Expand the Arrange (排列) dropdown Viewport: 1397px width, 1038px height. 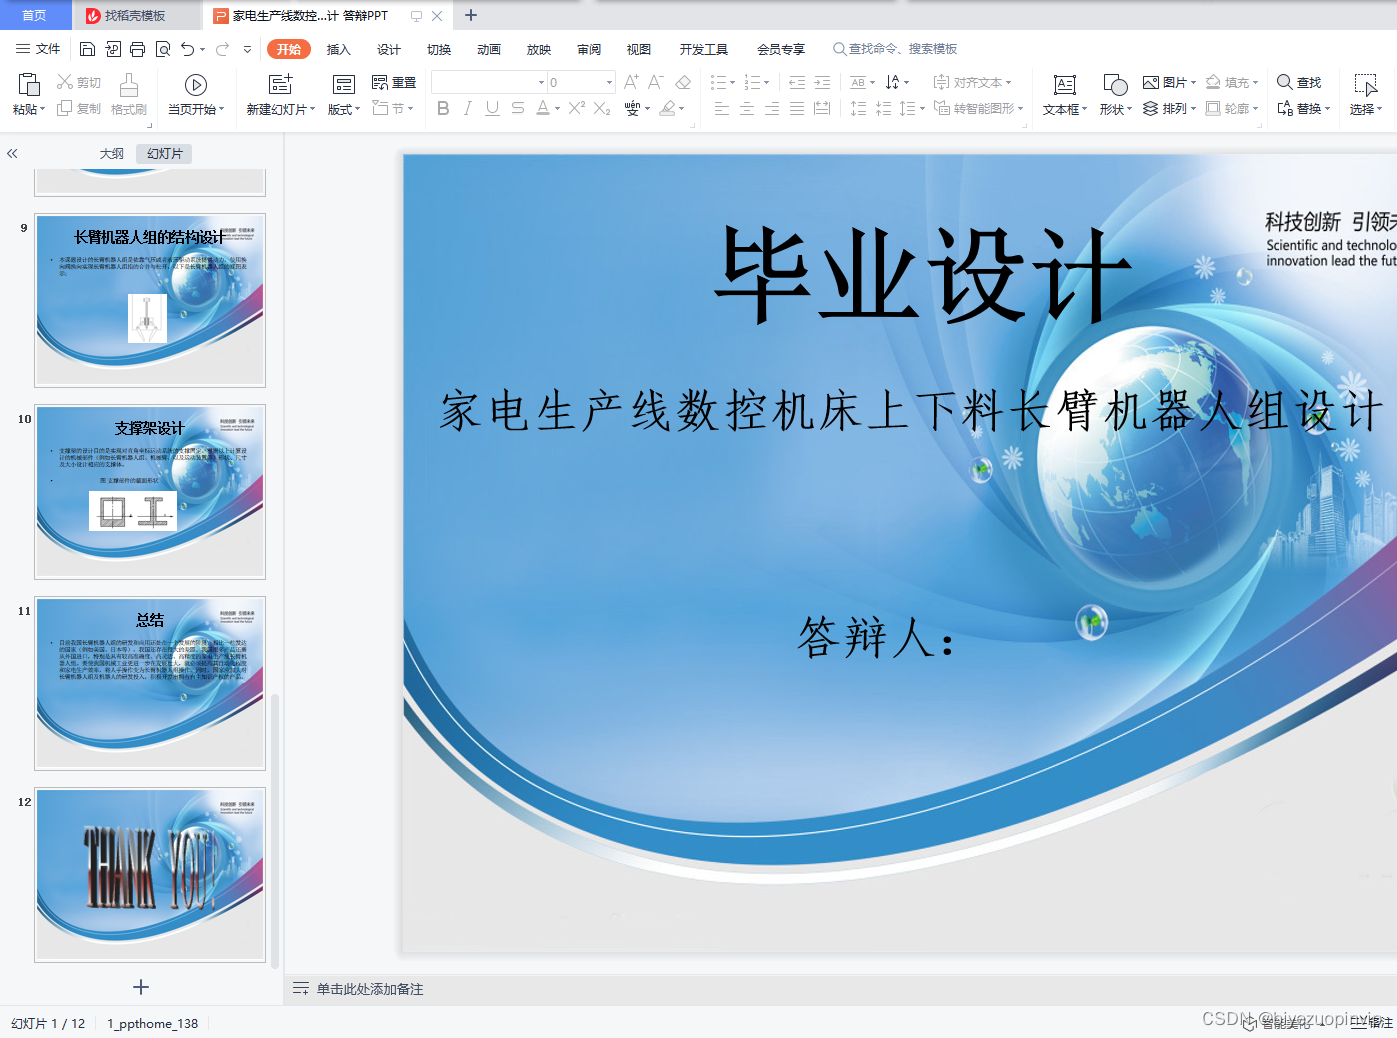[1193, 108]
